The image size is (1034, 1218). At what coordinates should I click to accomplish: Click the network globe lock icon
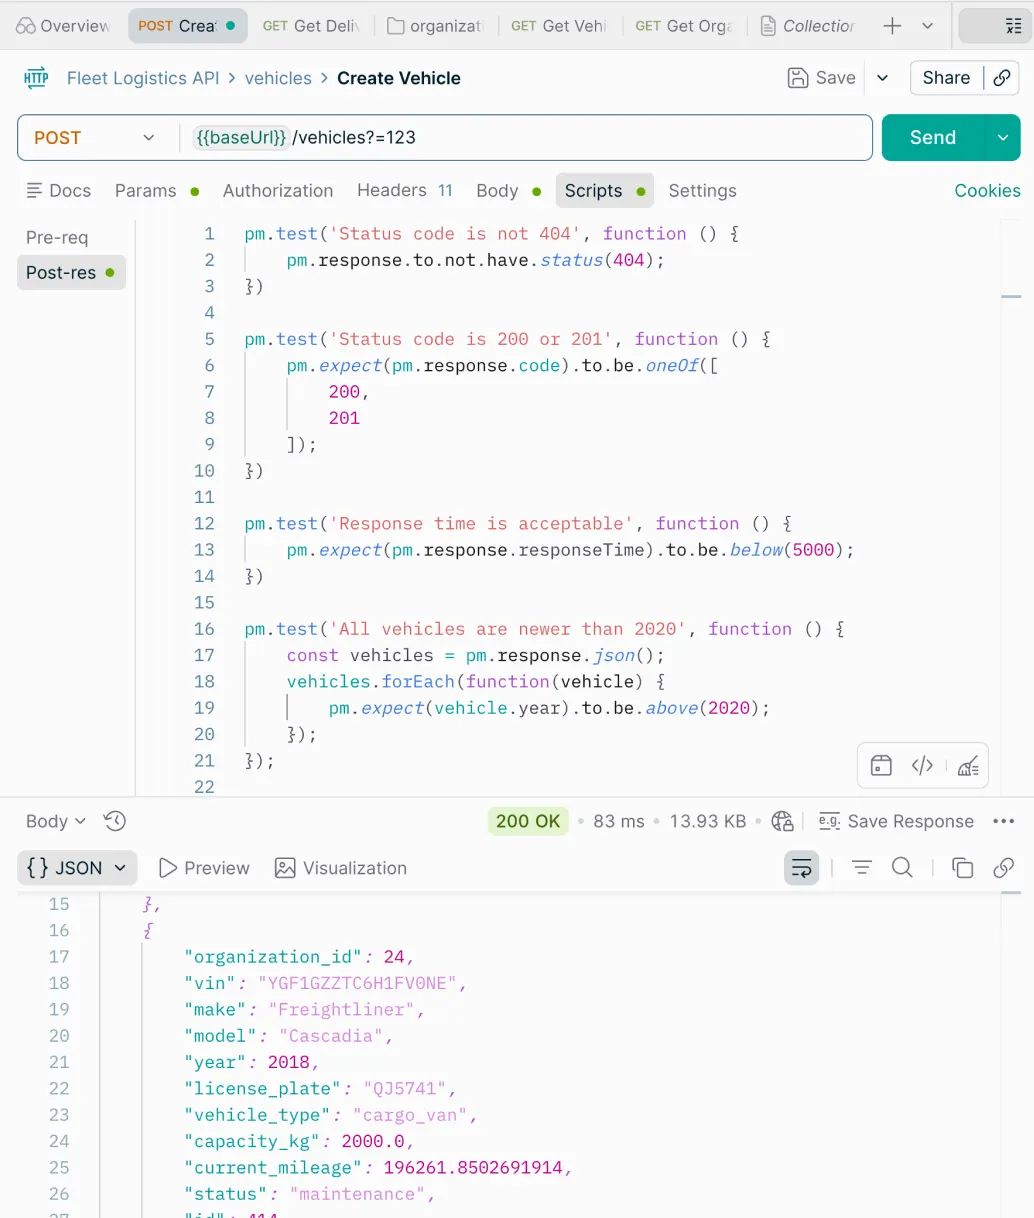coord(783,821)
